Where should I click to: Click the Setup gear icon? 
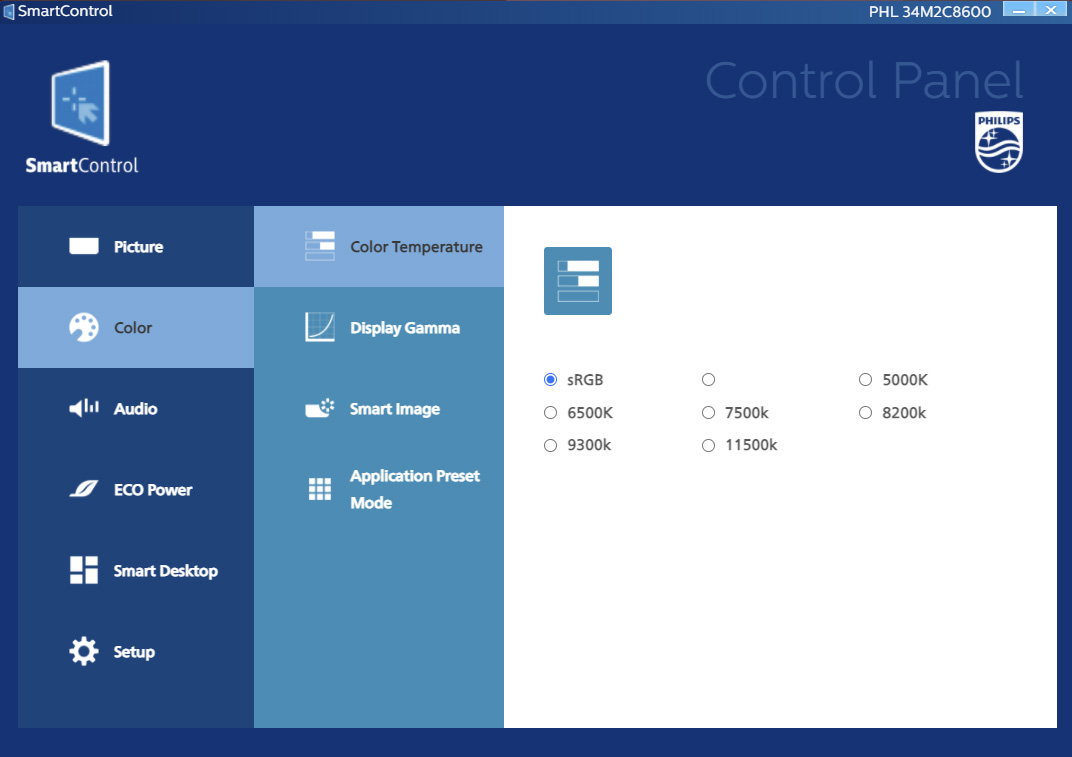(83, 651)
